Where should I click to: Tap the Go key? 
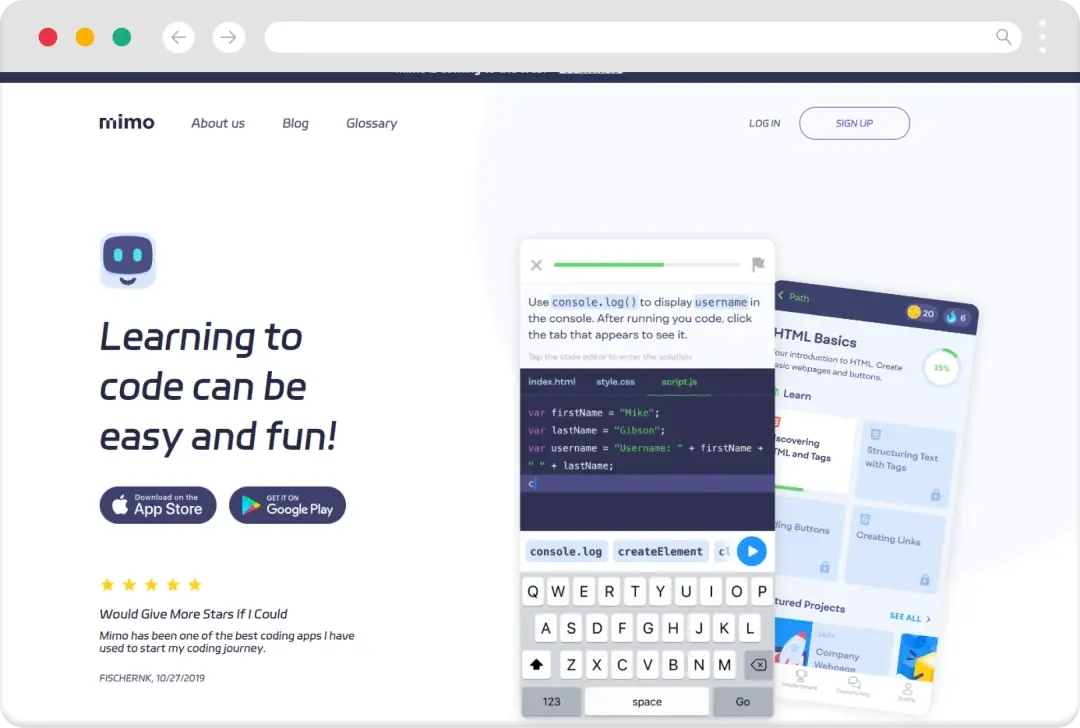(x=742, y=702)
